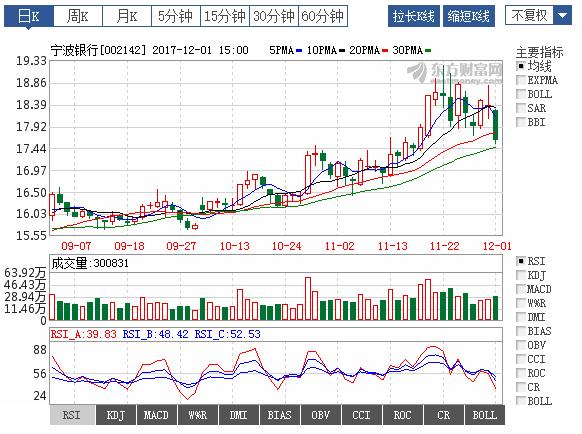The height and width of the screenshot is (434, 582).
Task: Open the 月K monthly chart tab
Action: pyautogui.click(x=127, y=16)
